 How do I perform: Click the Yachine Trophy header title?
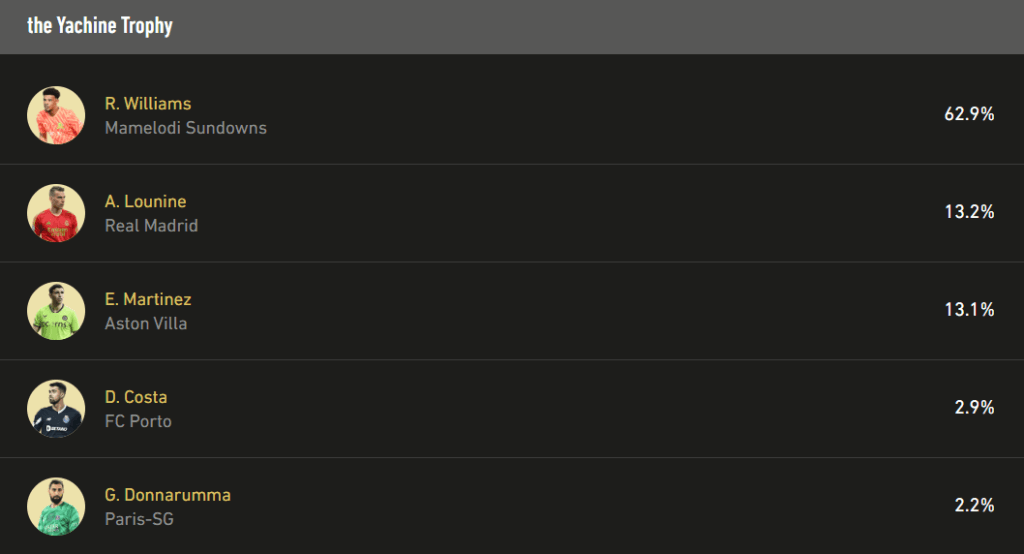pyautogui.click(x=100, y=26)
